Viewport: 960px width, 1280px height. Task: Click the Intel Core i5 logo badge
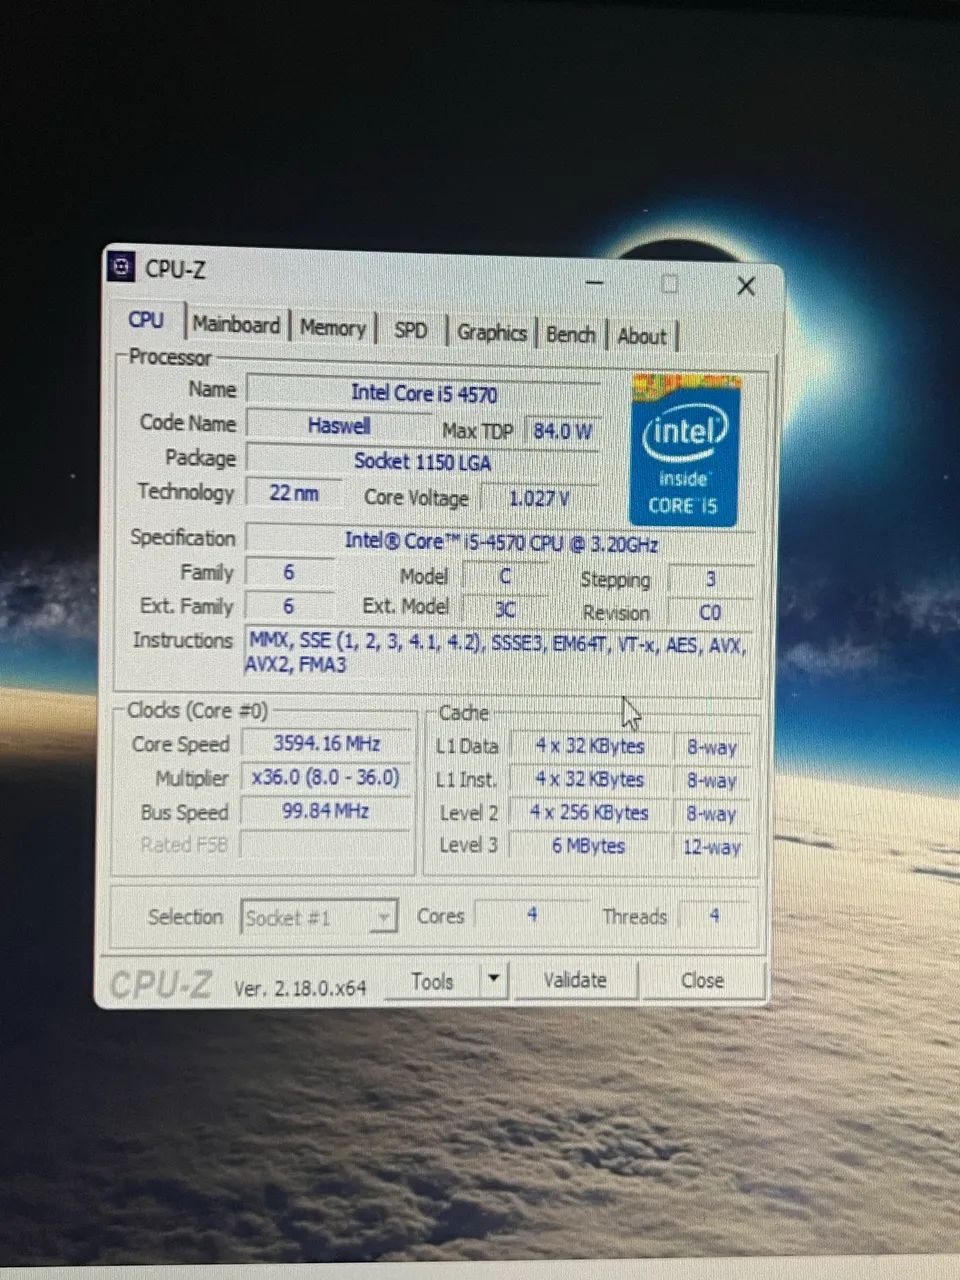click(x=685, y=451)
